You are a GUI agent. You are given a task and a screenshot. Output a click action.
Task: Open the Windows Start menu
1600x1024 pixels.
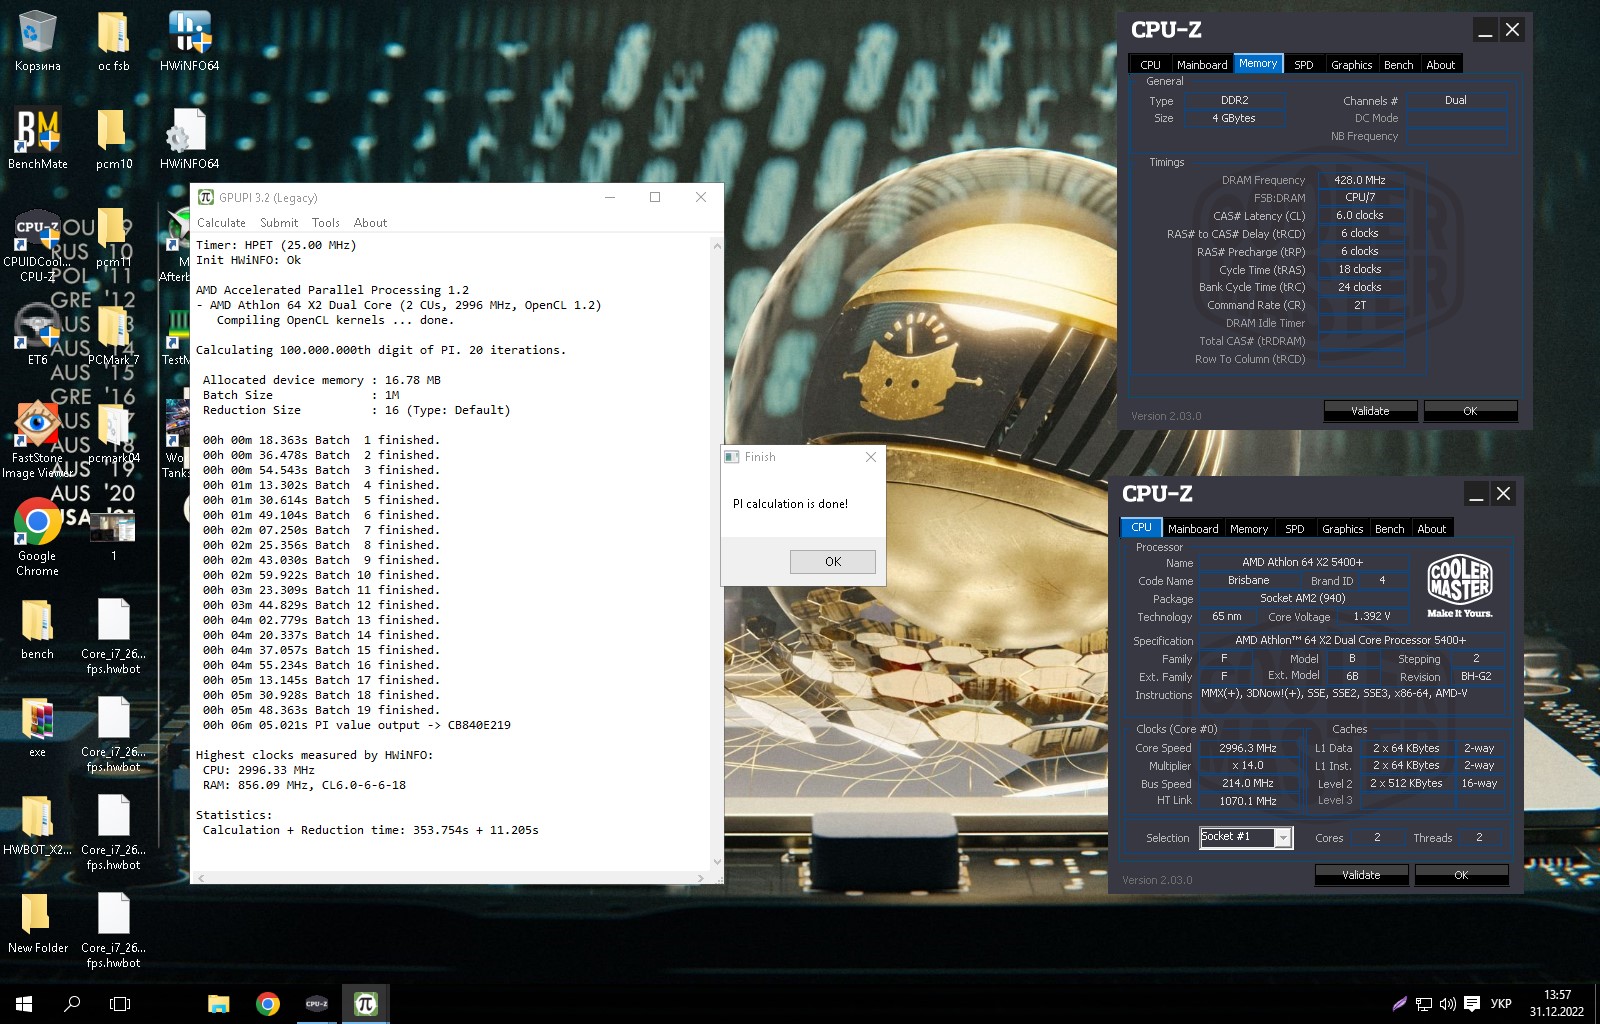24,1004
